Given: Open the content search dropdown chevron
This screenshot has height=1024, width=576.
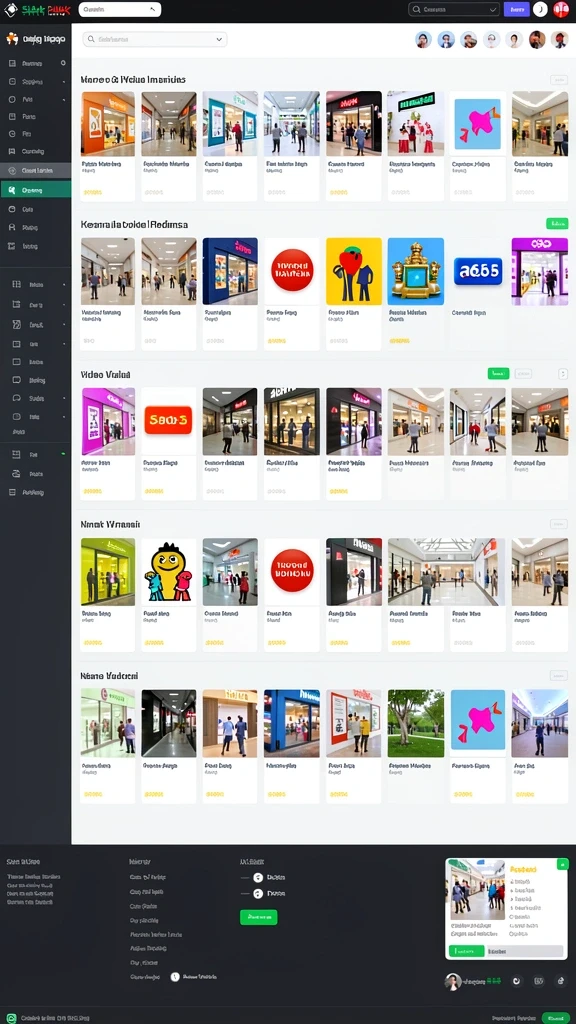Looking at the screenshot, I should (219, 39).
